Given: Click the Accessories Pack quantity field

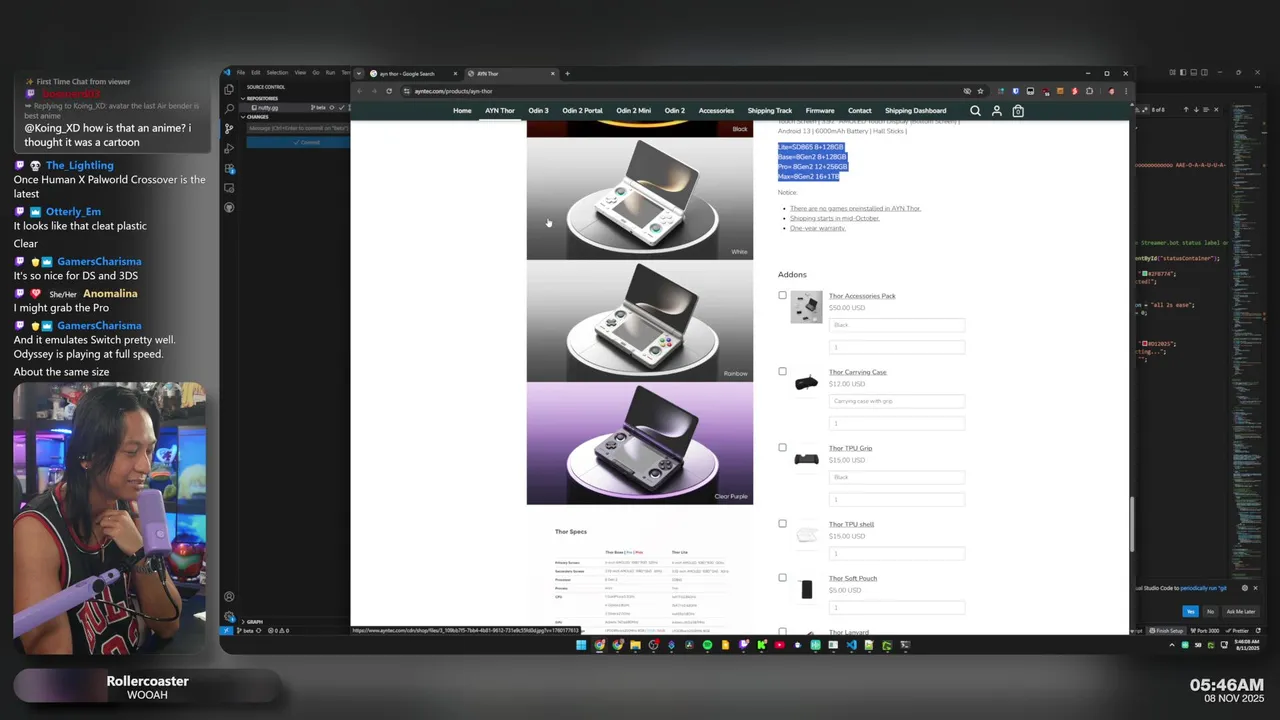Looking at the screenshot, I should pyautogui.click(x=897, y=347).
